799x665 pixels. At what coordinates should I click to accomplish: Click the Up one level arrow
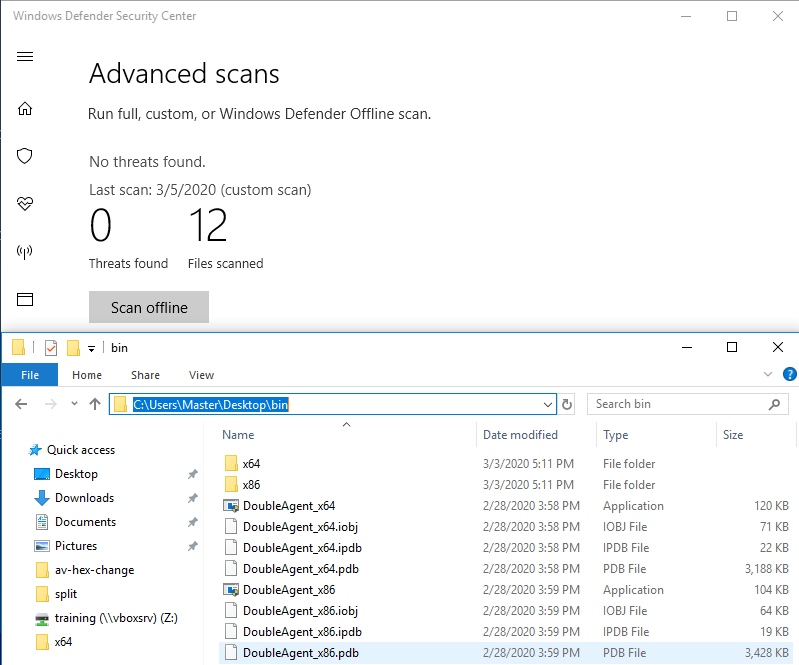[95, 405]
